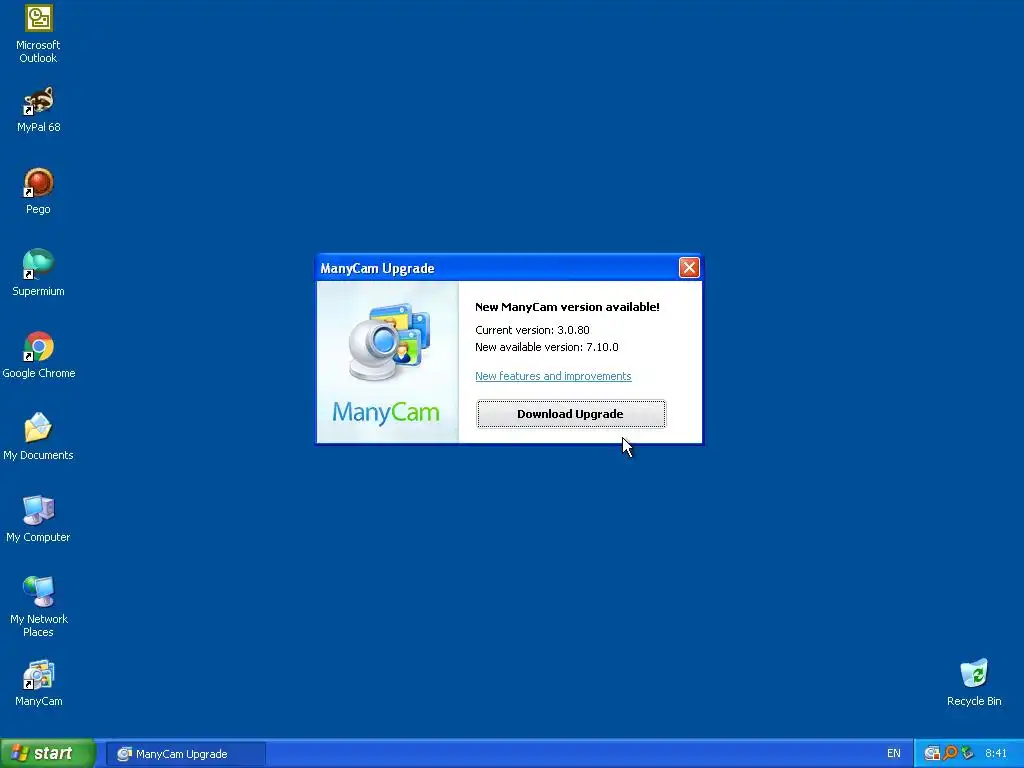Viewport: 1024px width, 768px height.
Task: Click the orange magnifier tray icon
Action: coord(950,754)
